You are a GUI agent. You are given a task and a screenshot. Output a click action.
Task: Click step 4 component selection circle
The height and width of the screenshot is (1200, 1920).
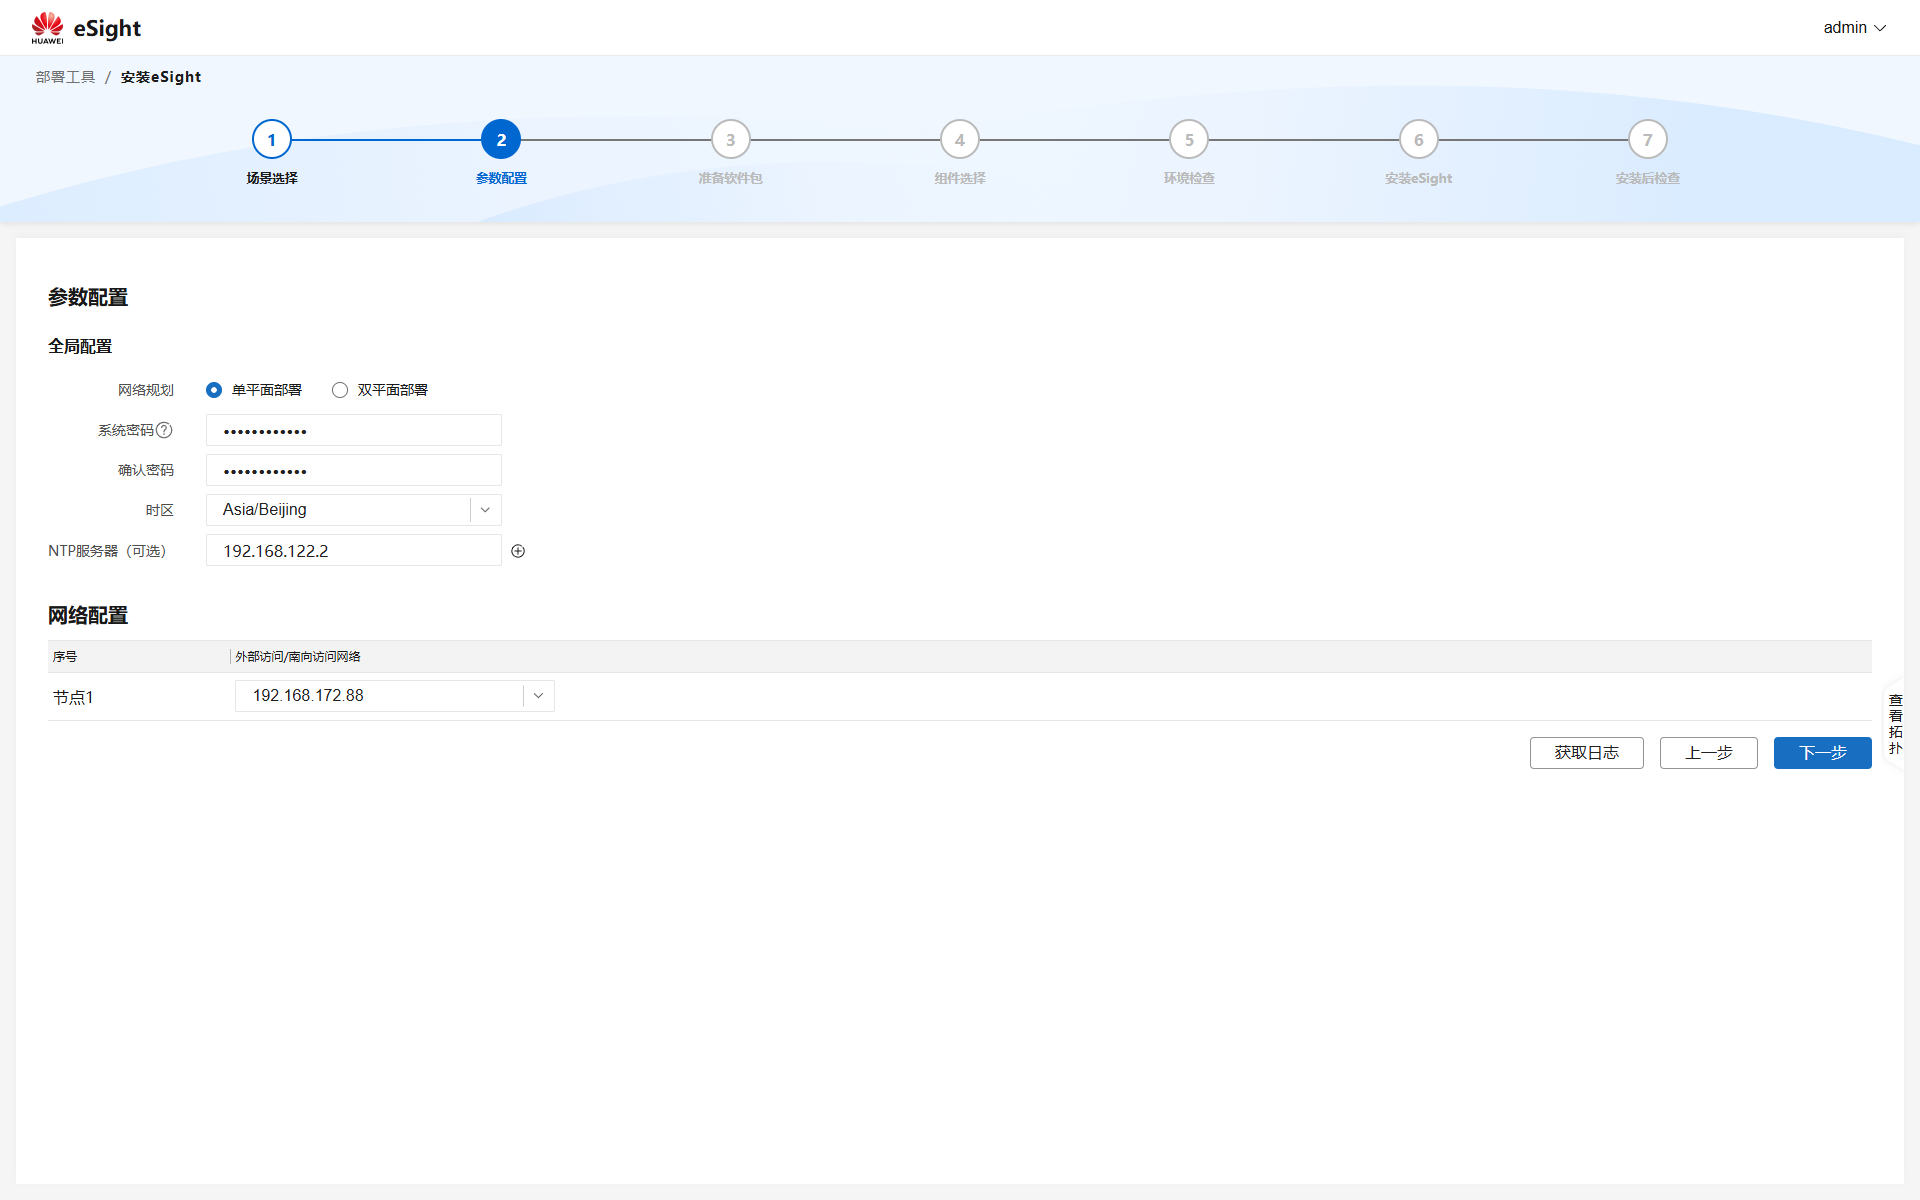pyautogui.click(x=959, y=140)
